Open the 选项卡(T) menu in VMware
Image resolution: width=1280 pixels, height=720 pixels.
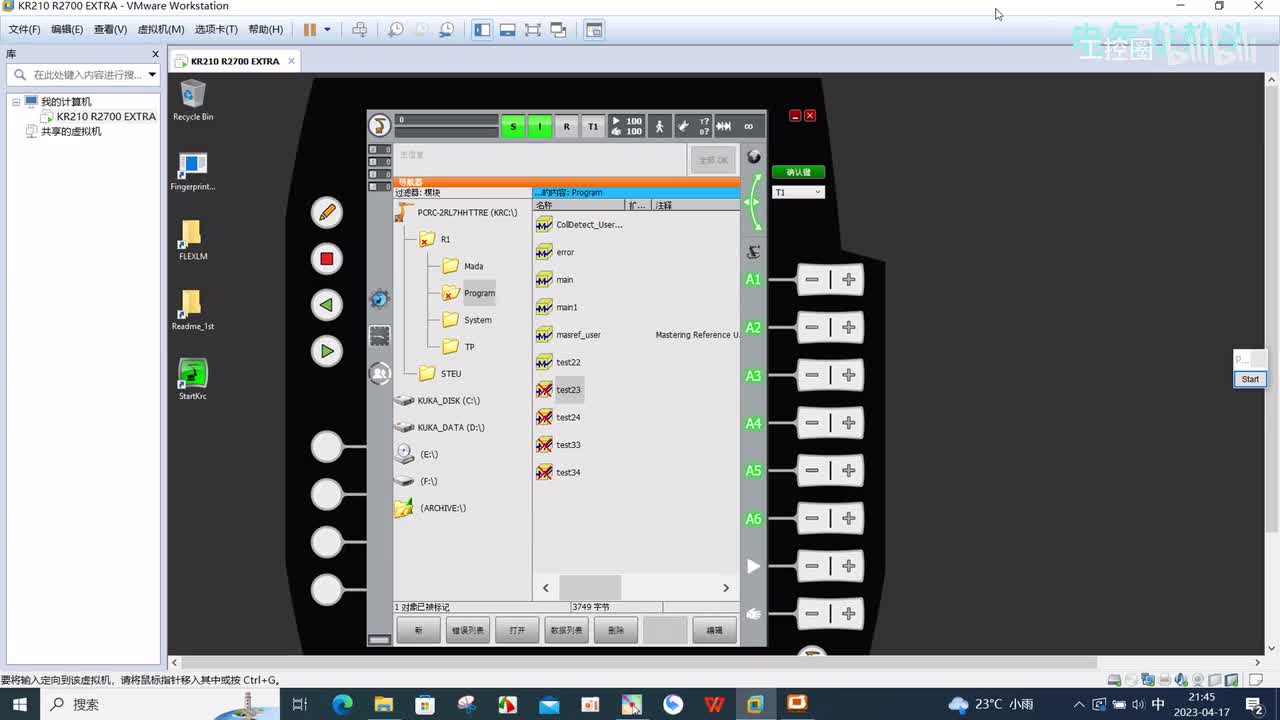[216, 30]
